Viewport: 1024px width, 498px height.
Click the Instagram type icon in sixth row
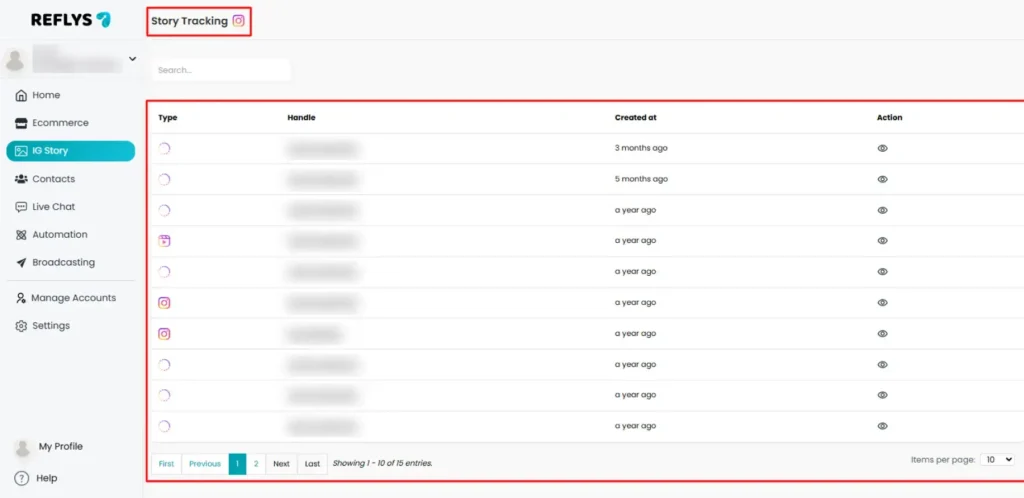coord(164,303)
